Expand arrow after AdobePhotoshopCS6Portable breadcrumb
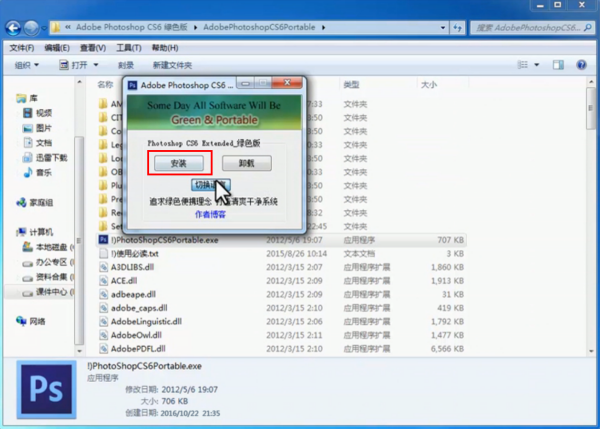Viewport: 600px width, 429px height. point(323,28)
